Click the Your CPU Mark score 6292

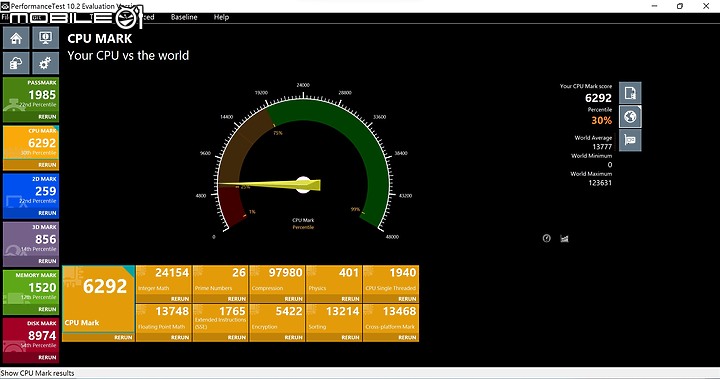tap(598, 98)
